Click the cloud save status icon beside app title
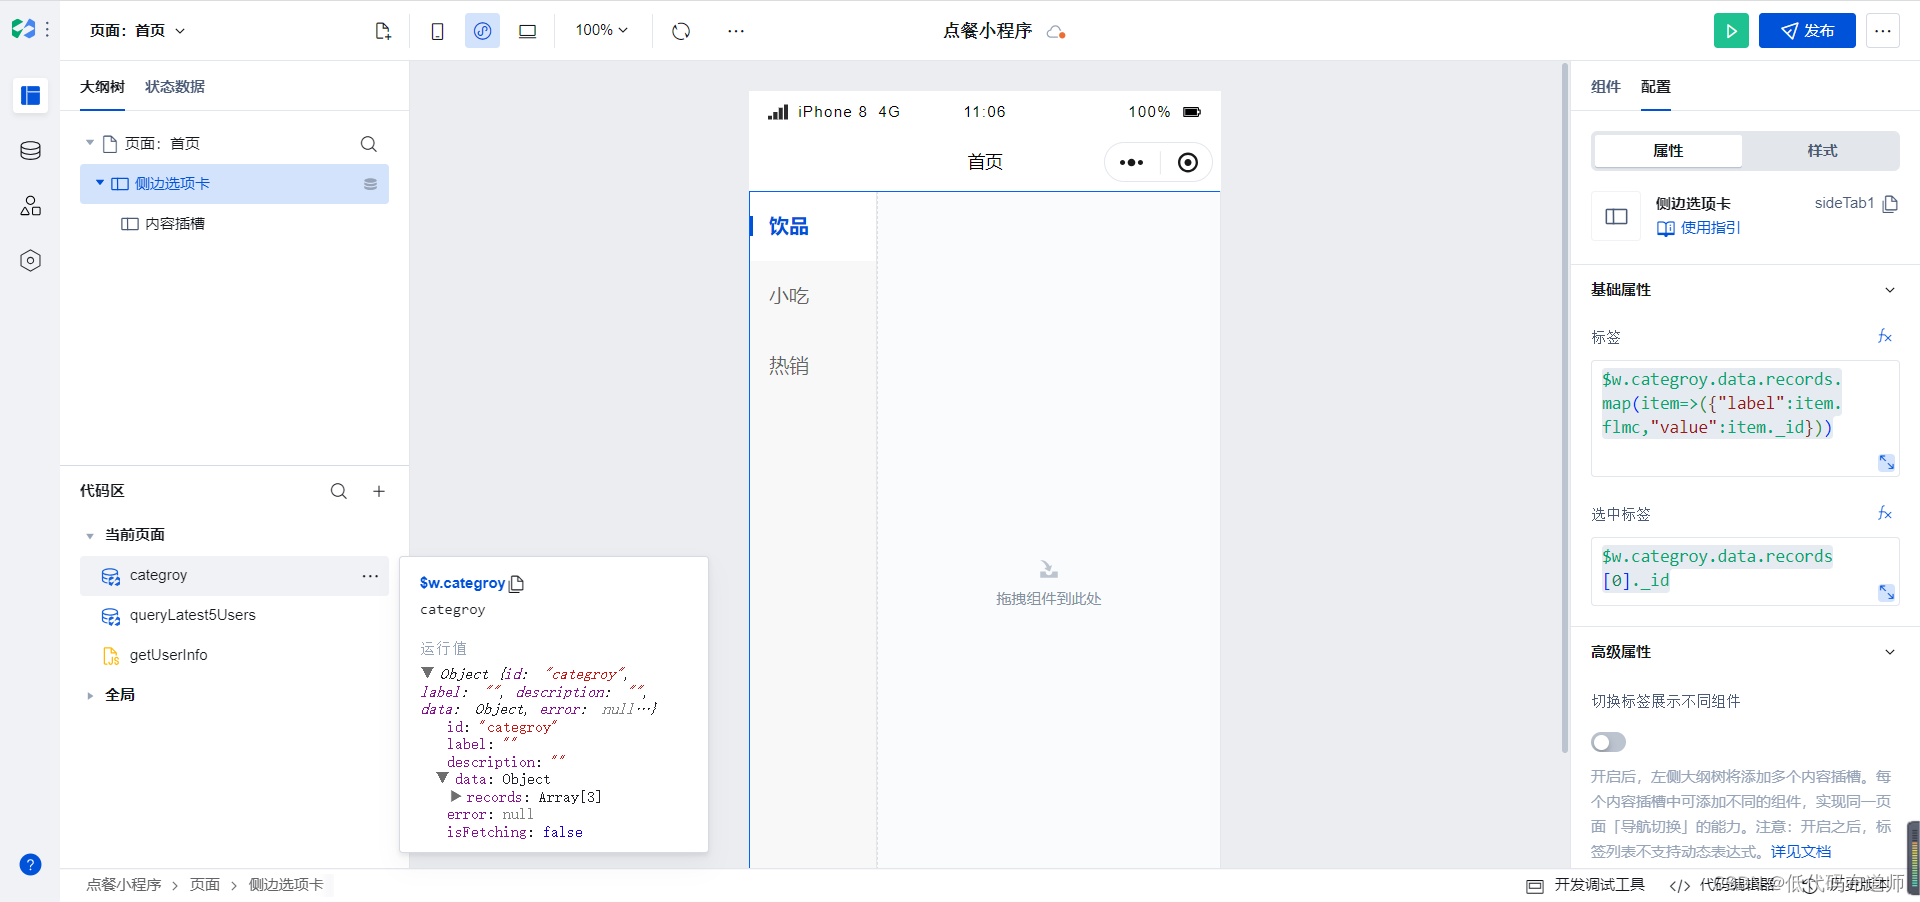 [x=1056, y=32]
